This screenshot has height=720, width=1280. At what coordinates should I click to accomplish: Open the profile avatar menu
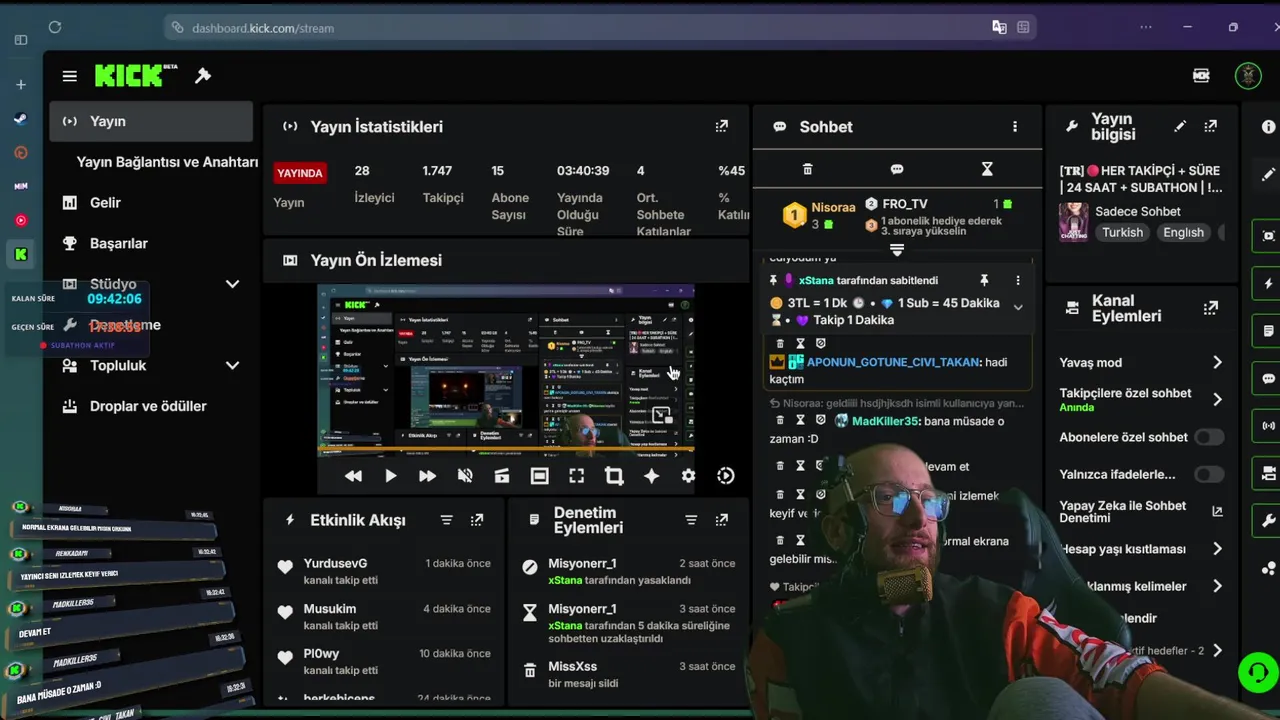[x=1248, y=75]
